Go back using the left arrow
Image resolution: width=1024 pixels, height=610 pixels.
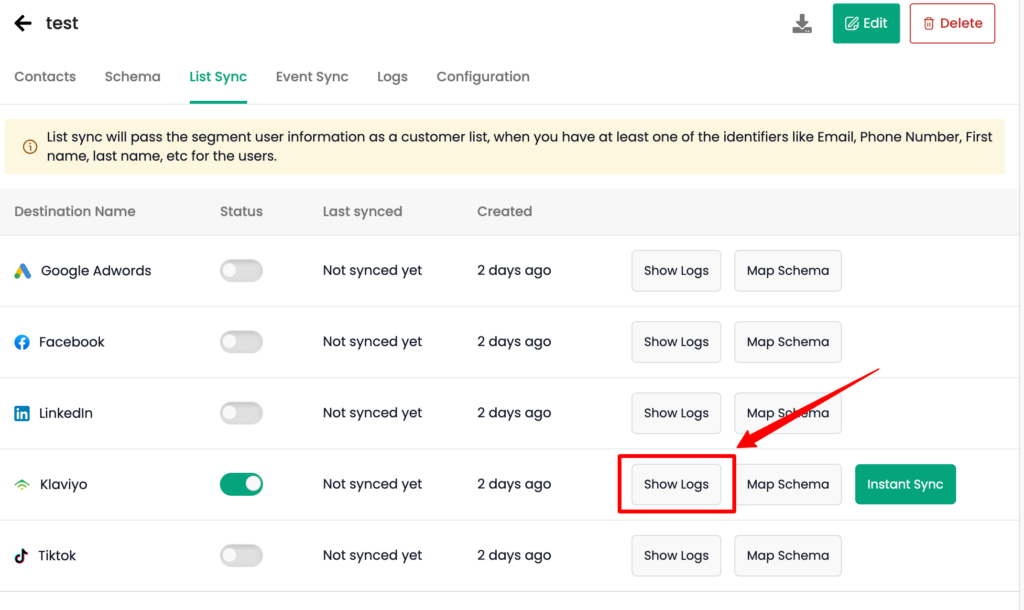tap(23, 24)
